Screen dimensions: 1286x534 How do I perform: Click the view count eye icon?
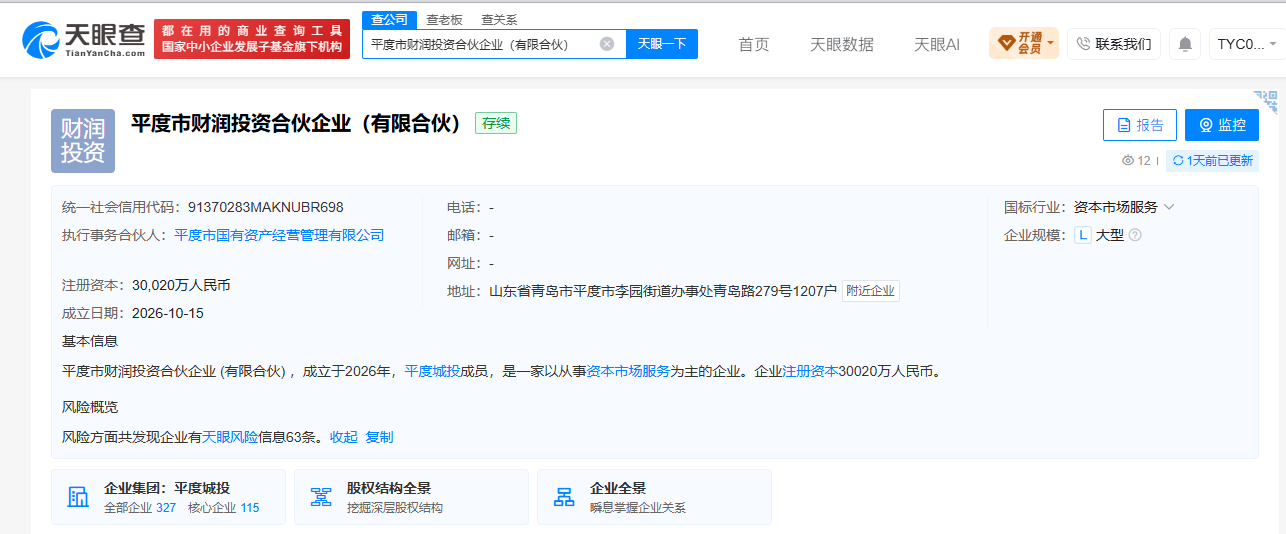click(1128, 161)
